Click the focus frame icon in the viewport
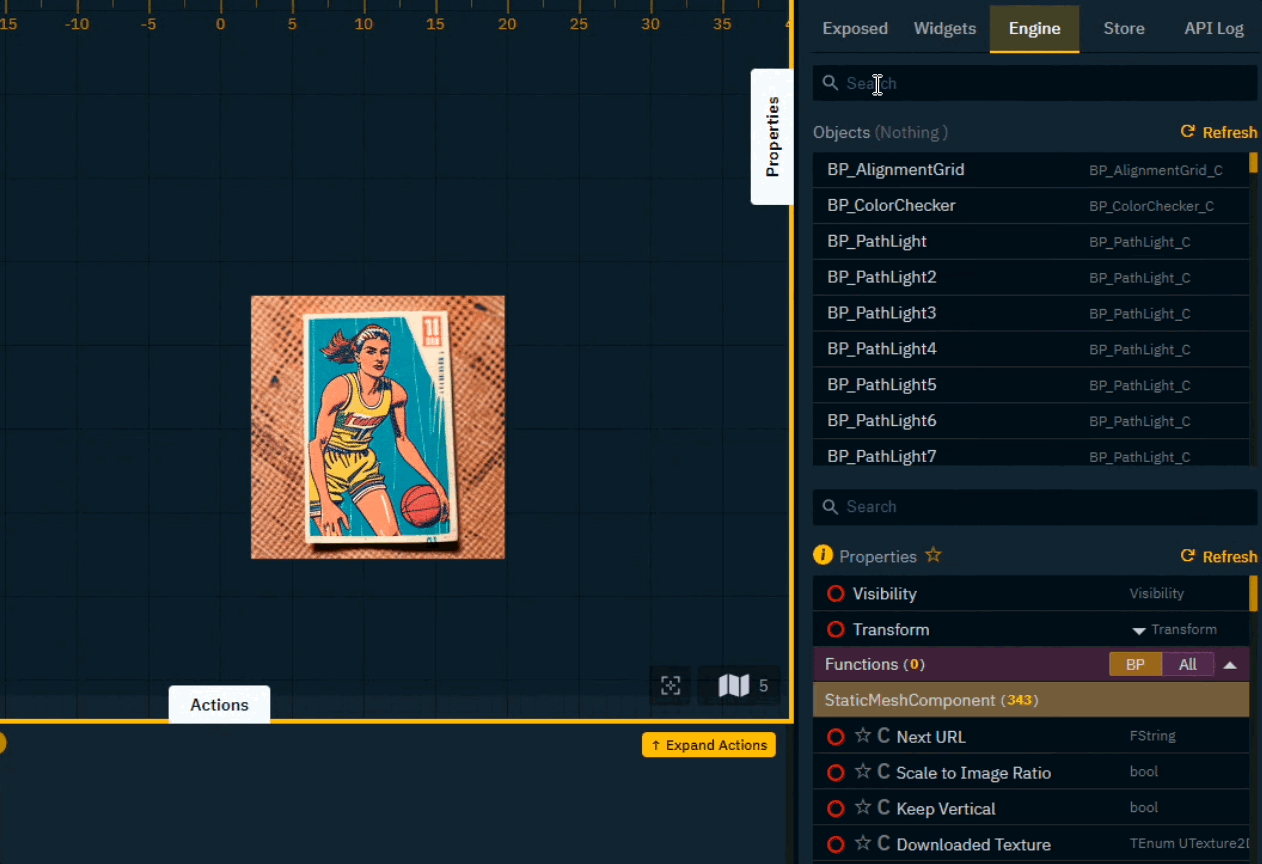1262x864 pixels. tap(671, 685)
